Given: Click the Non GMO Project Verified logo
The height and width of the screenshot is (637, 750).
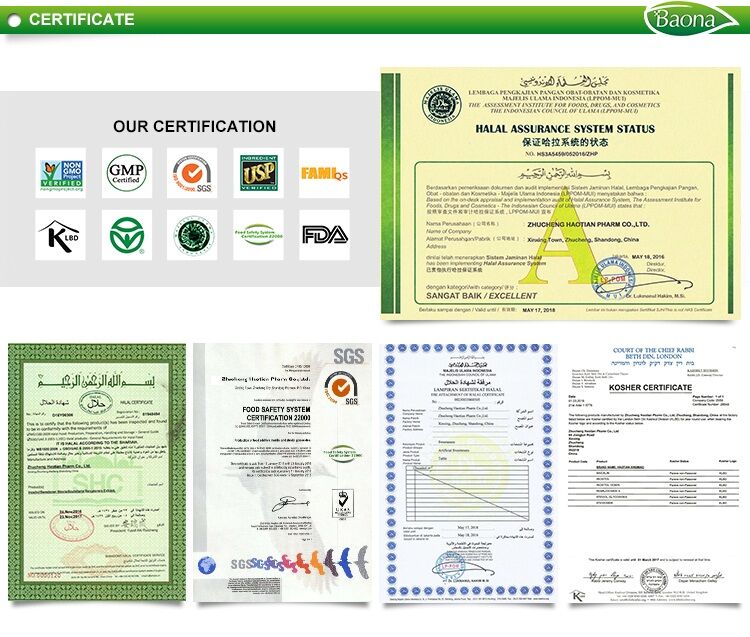Looking at the screenshot, I should (x=60, y=173).
